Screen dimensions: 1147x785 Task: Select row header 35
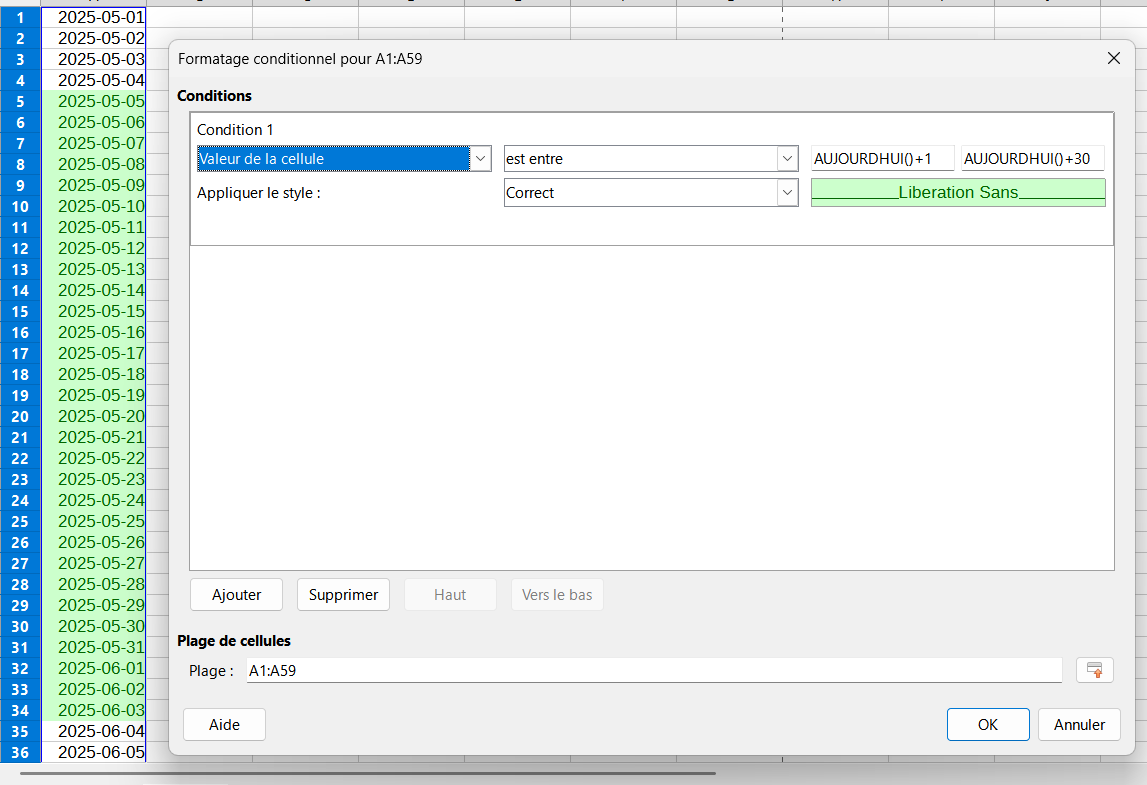20,732
